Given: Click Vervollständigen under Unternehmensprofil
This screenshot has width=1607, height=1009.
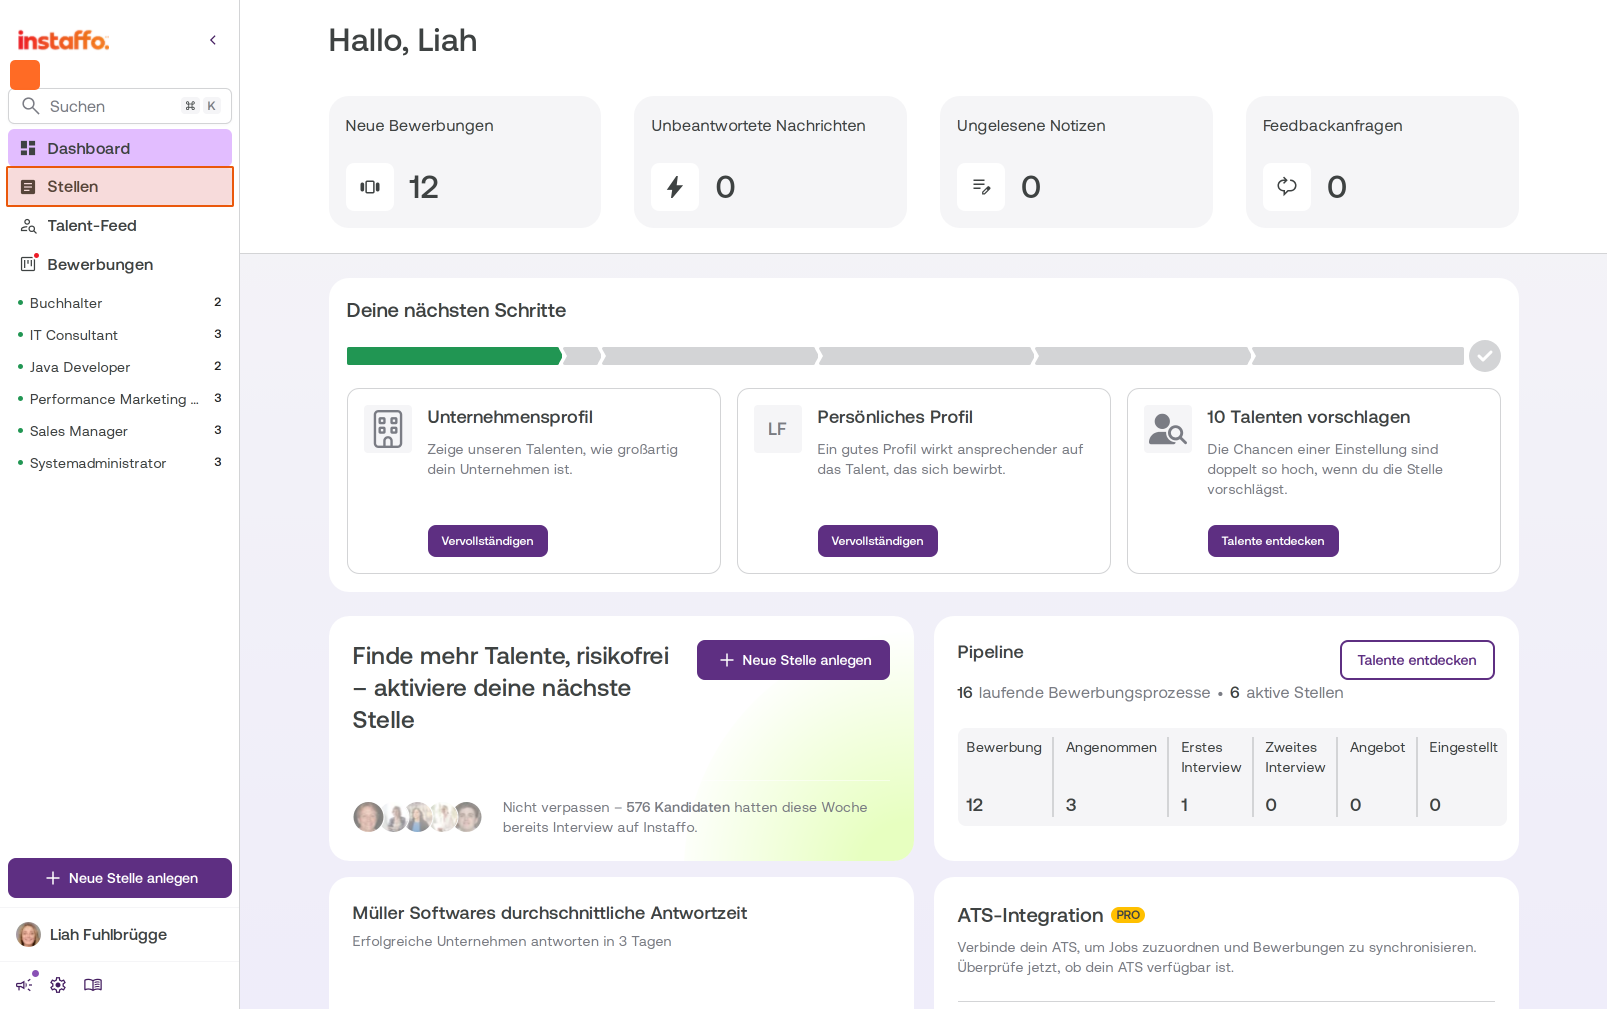Looking at the screenshot, I should 488,541.
